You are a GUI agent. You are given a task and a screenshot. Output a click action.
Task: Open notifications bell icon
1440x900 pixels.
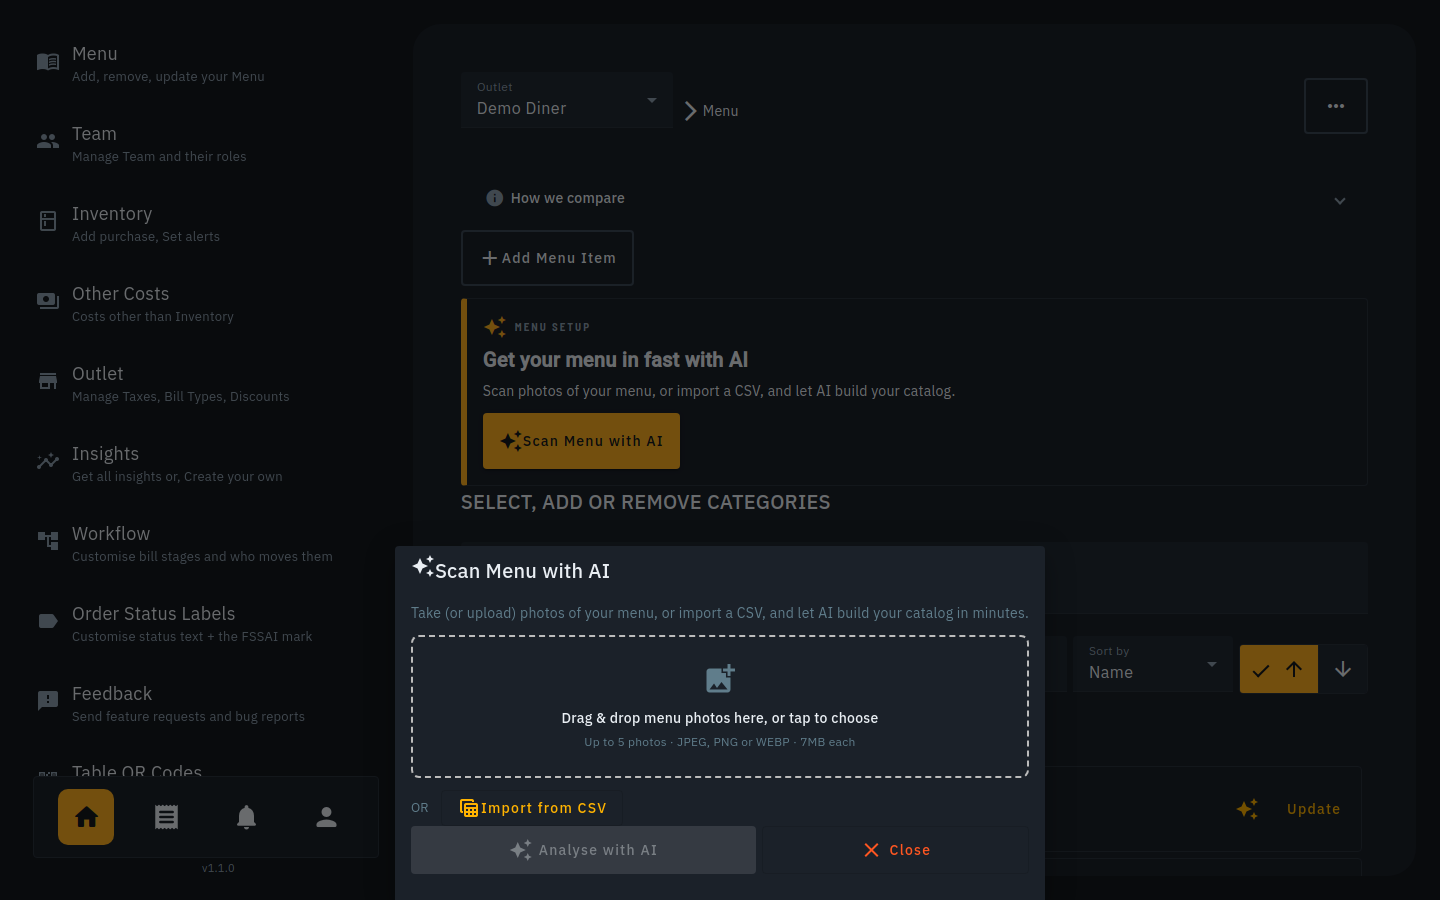(x=246, y=817)
